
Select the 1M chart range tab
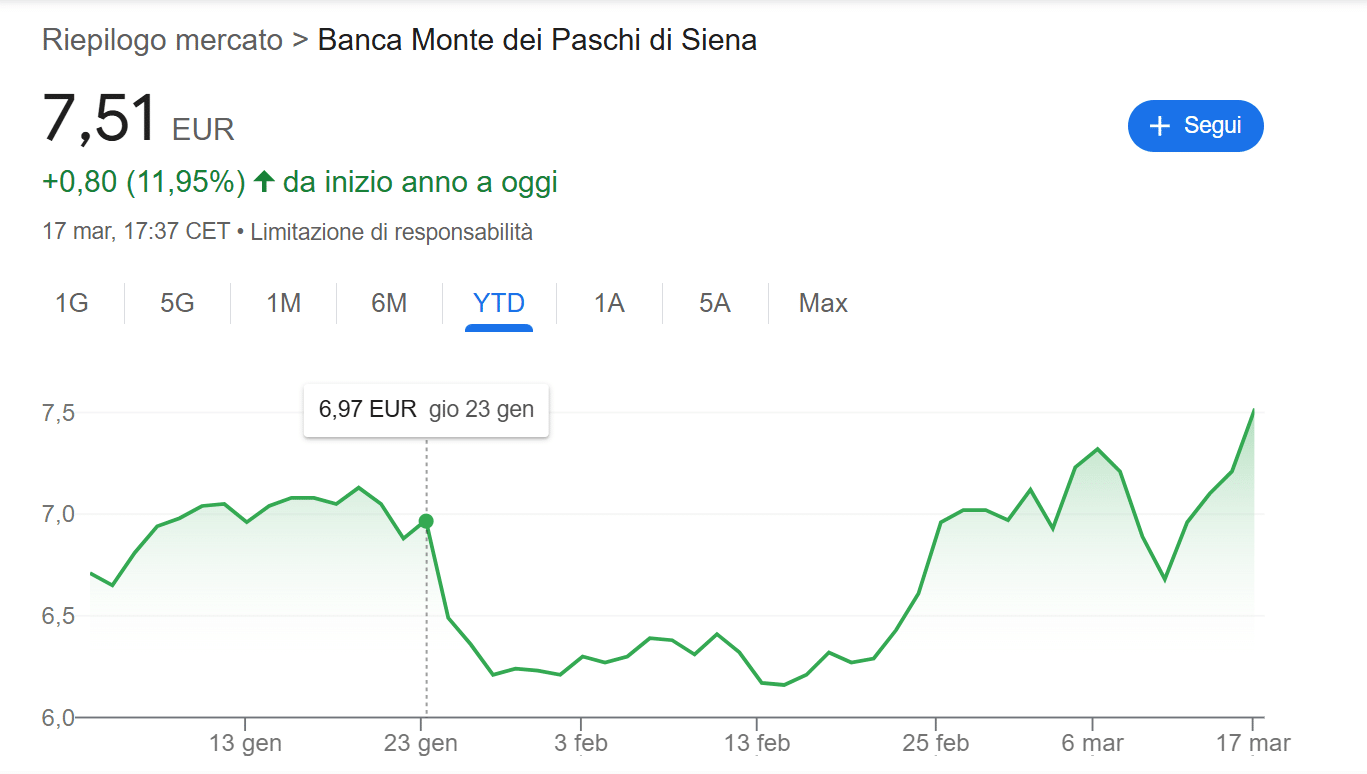[284, 303]
